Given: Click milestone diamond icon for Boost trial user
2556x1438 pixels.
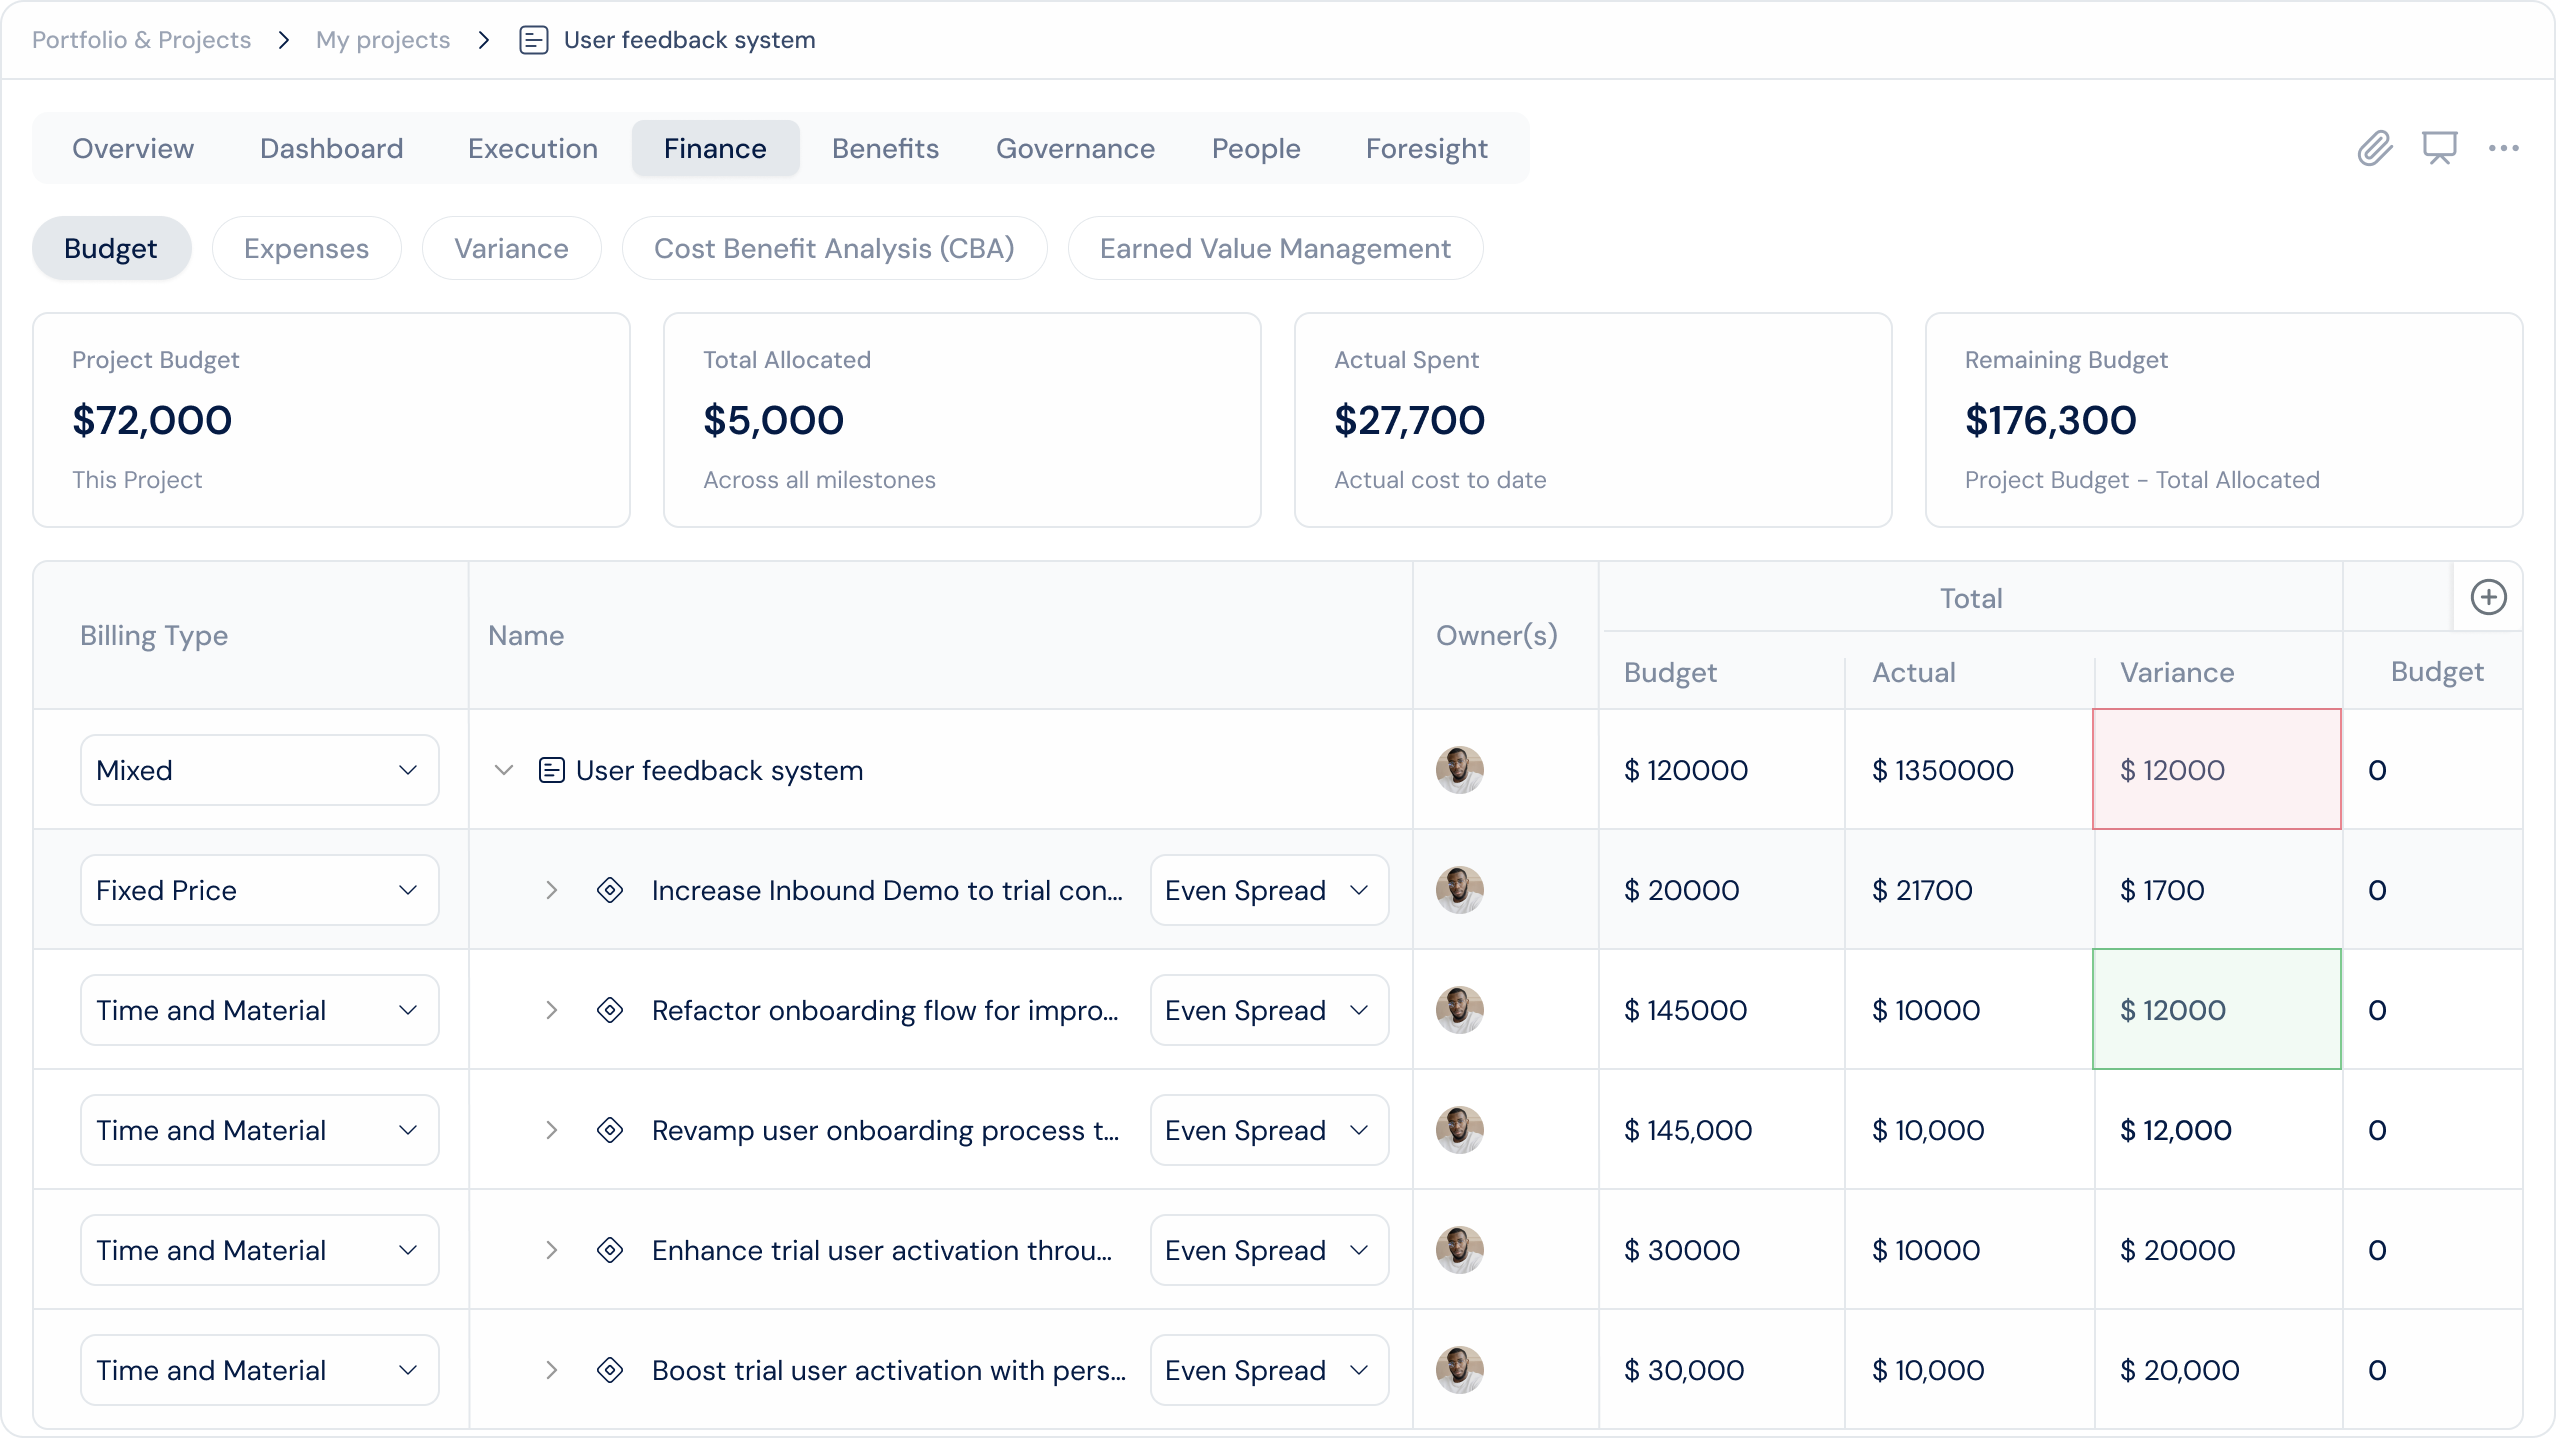Looking at the screenshot, I should [610, 1370].
